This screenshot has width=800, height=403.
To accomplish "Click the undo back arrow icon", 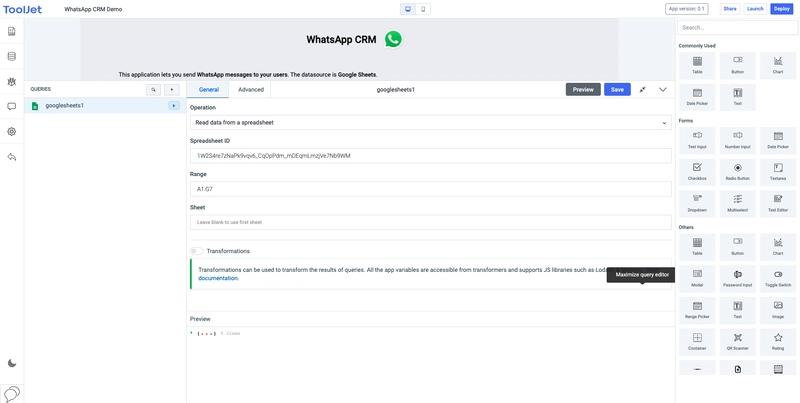I will click(12, 157).
